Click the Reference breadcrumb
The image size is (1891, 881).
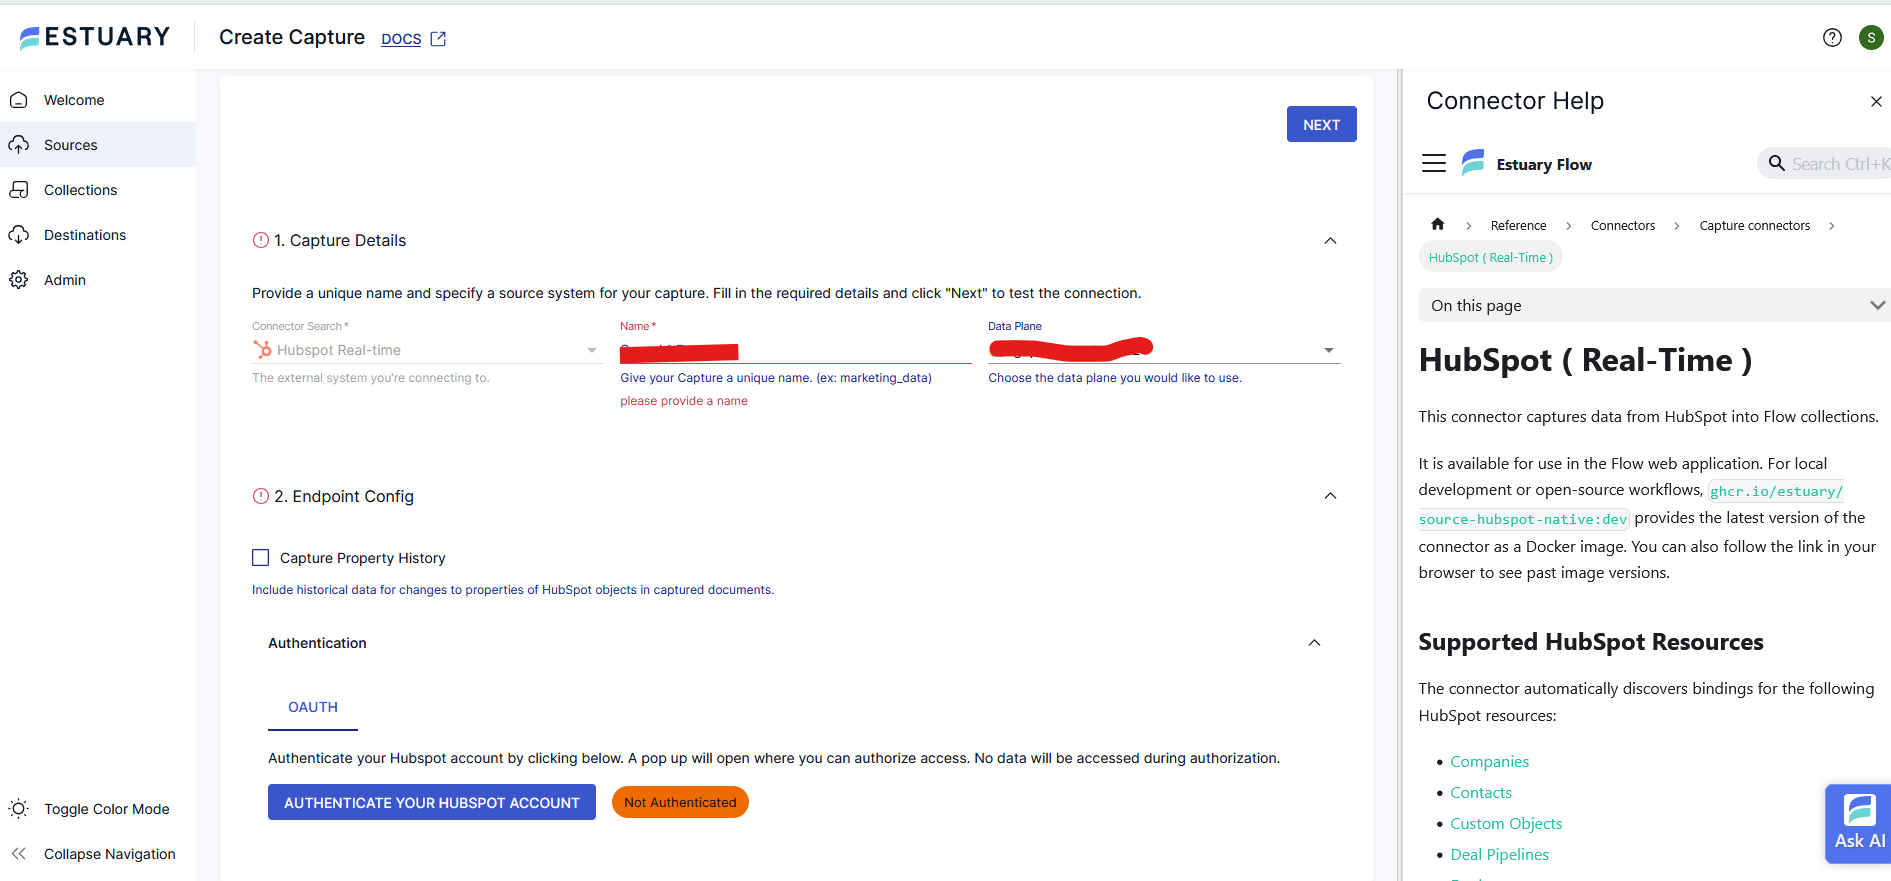(x=1518, y=225)
